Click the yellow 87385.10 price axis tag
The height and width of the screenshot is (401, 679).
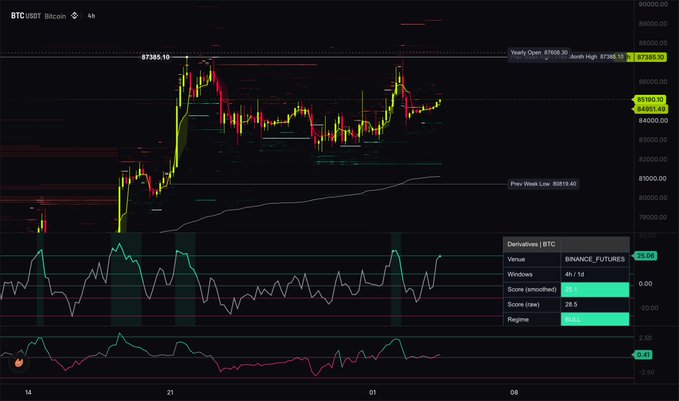click(651, 57)
